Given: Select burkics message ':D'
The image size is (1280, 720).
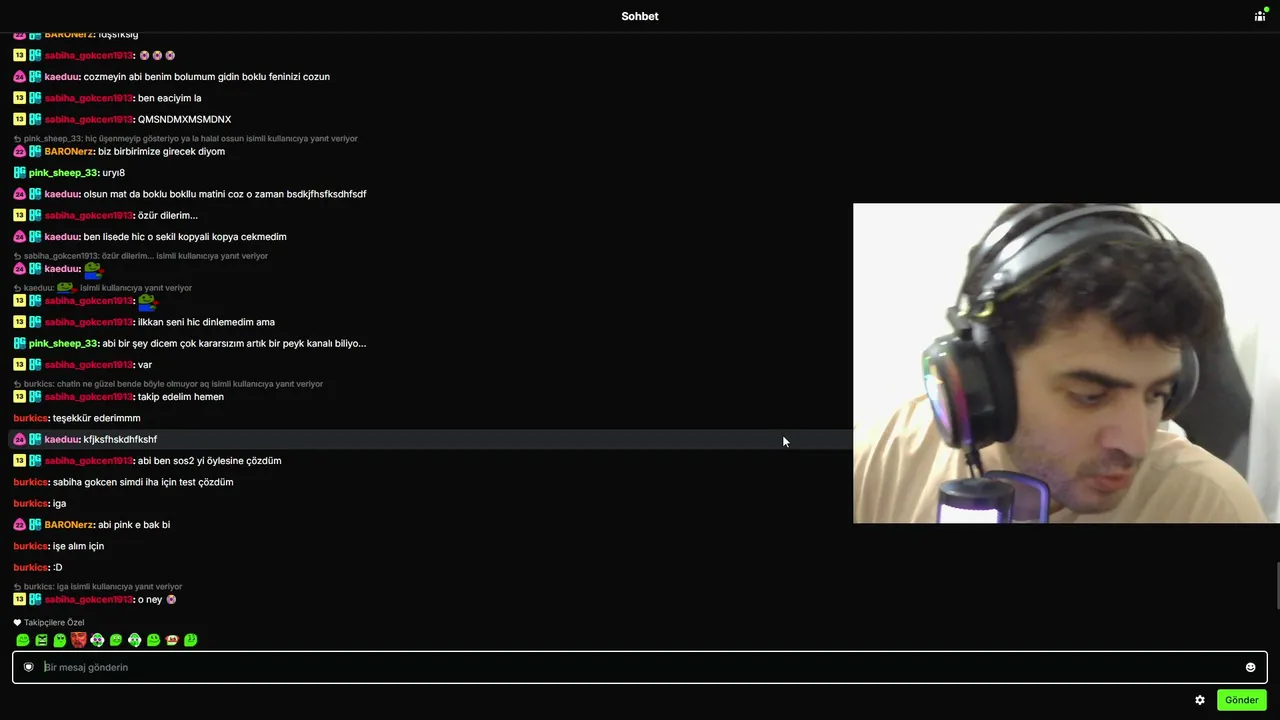Looking at the screenshot, I should tap(57, 568).
